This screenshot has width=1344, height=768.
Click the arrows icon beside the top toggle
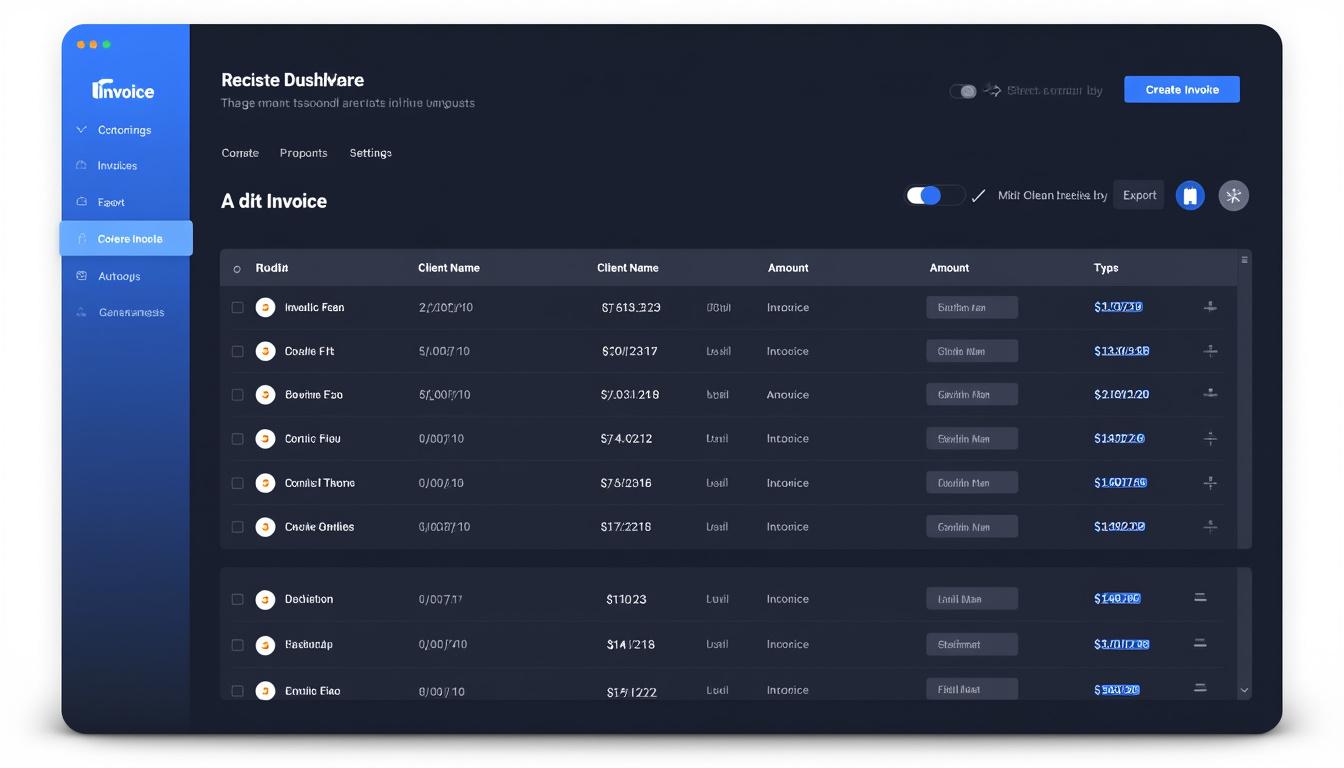[x=993, y=90]
